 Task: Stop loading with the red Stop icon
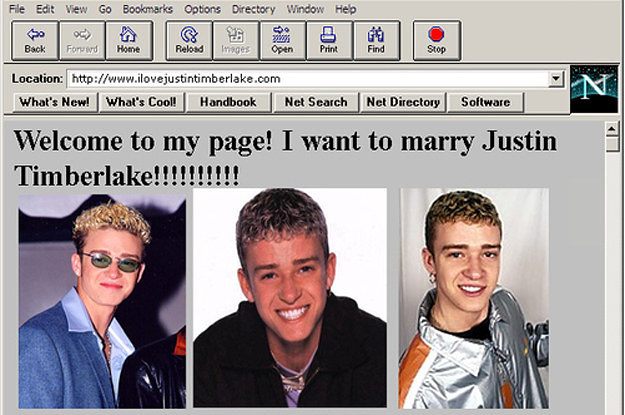[x=436, y=35]
